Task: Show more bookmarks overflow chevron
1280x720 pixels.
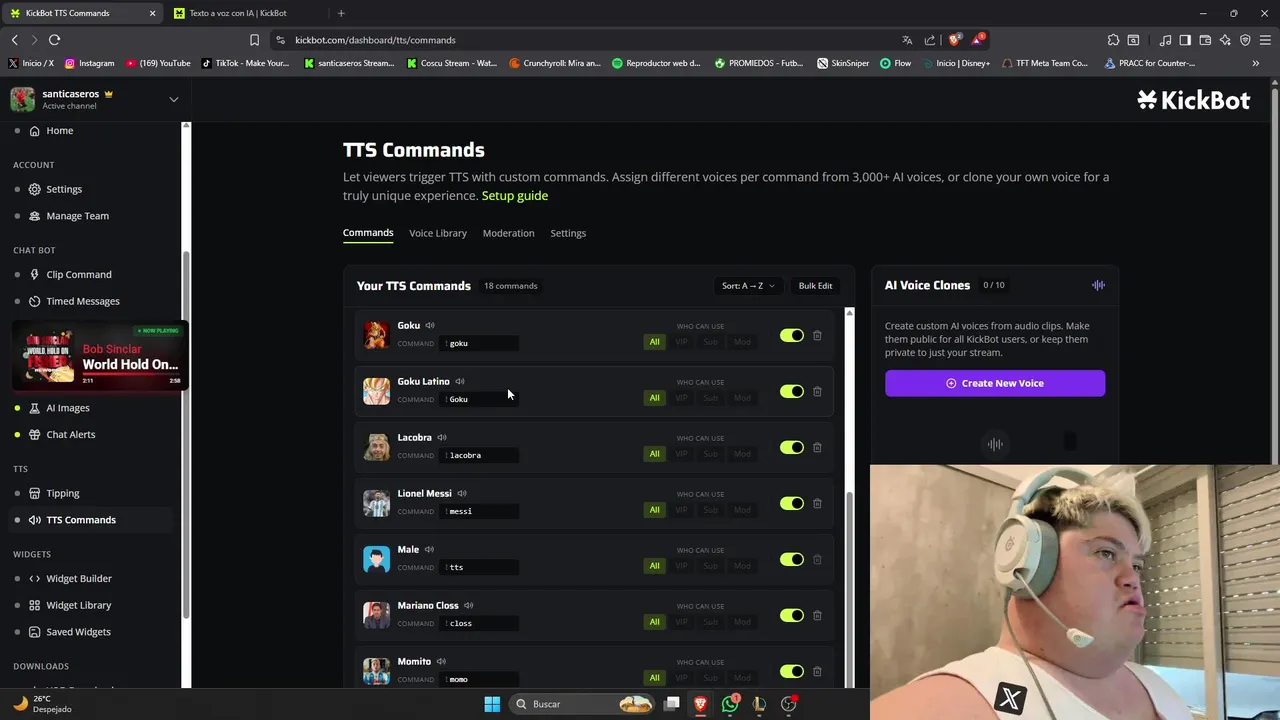Action: [x=1256, y=63]
